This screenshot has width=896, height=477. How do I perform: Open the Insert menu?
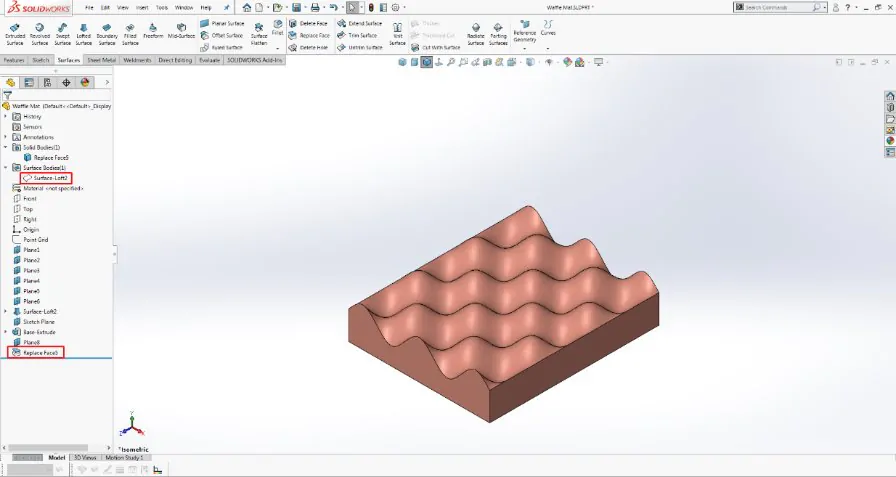coord(142,7)
